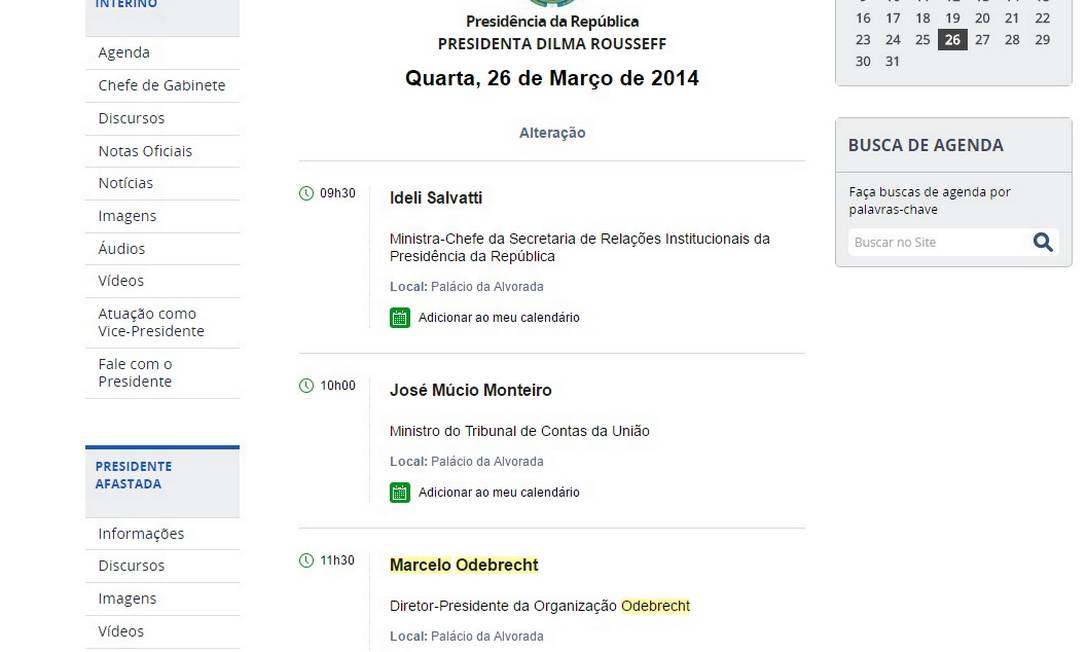The height and width of the screenshot is (652, 1086).
Task: Click clock icon beside 10h00
Action: point(307,385)
